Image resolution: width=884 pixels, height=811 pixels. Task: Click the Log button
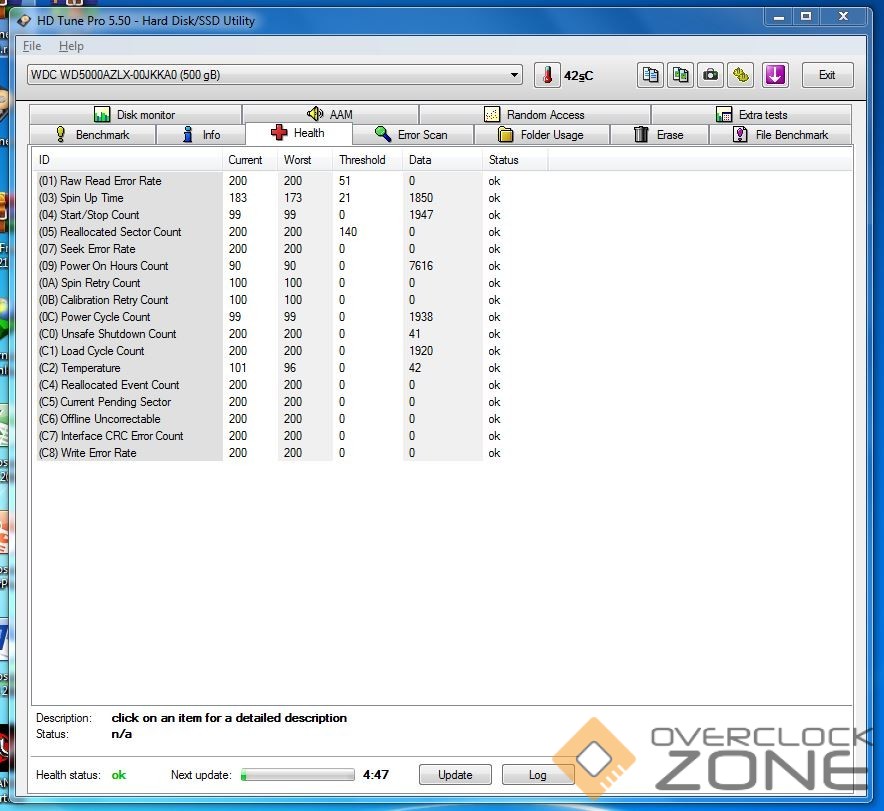pos(538,775)
